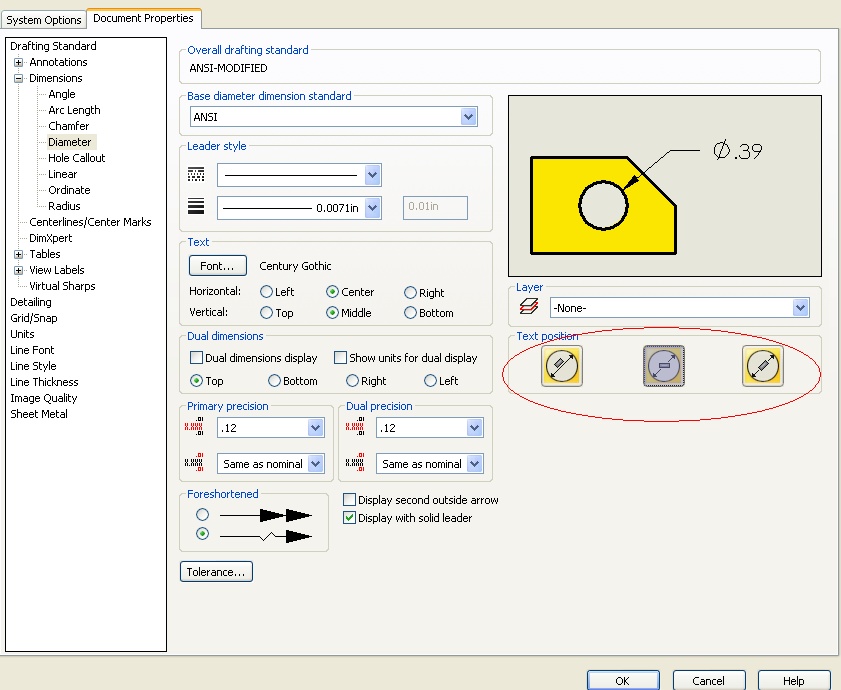
Task: Expand the Annotations tree node
Action: (x=18, y=62)
